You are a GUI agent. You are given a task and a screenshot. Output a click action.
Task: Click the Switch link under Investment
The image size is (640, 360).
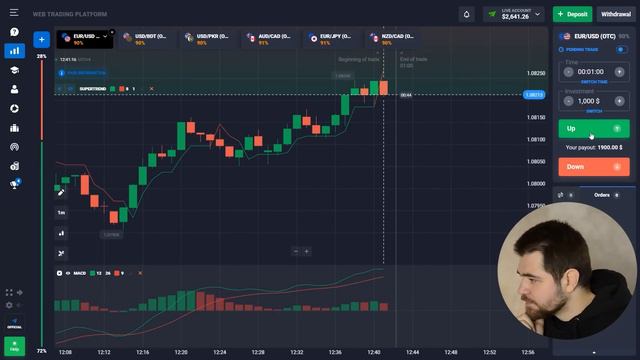pos(594,111)
